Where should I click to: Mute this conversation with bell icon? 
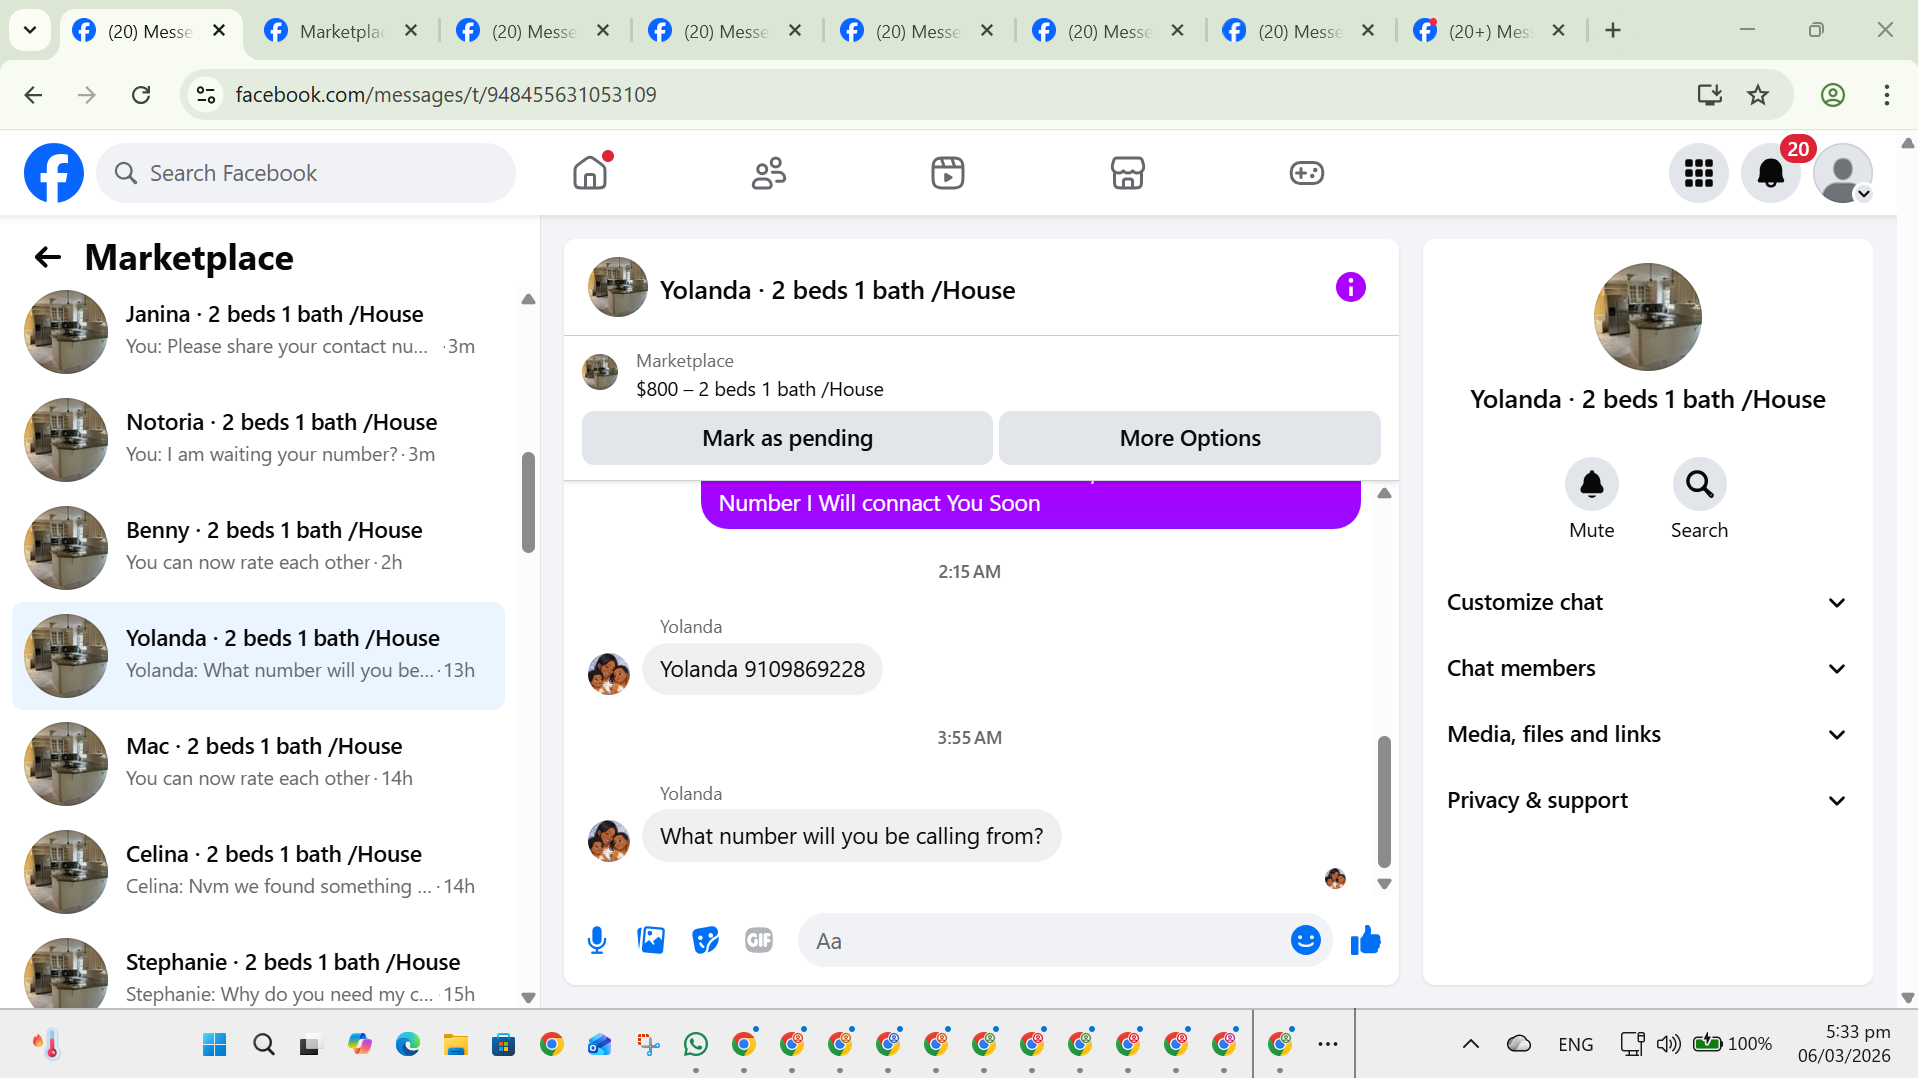[1591, 484]
